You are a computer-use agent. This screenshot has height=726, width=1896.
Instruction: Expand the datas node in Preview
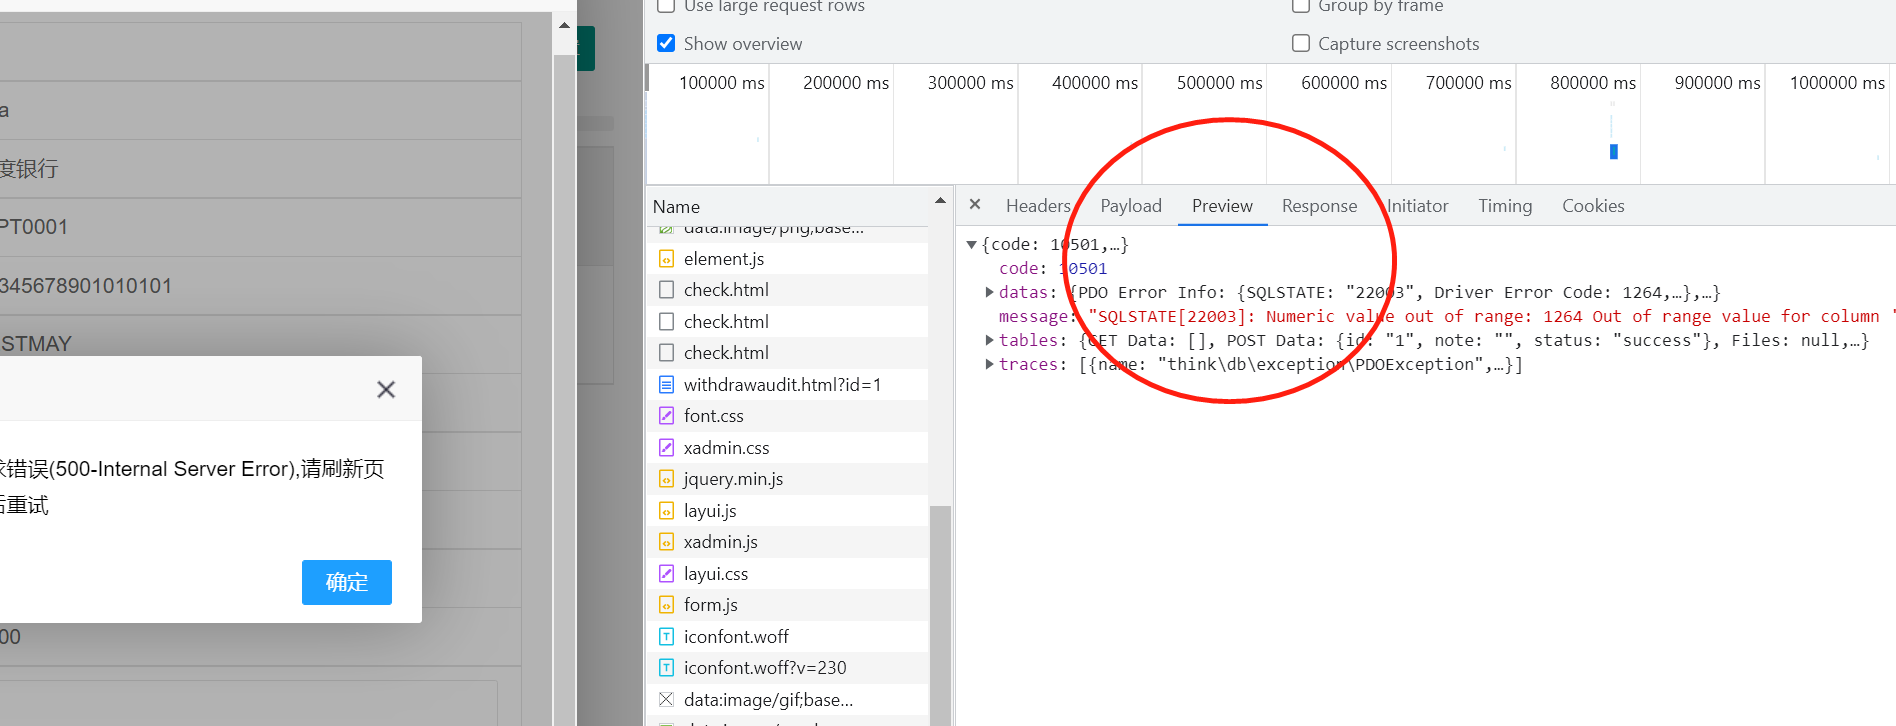[989, 293]
